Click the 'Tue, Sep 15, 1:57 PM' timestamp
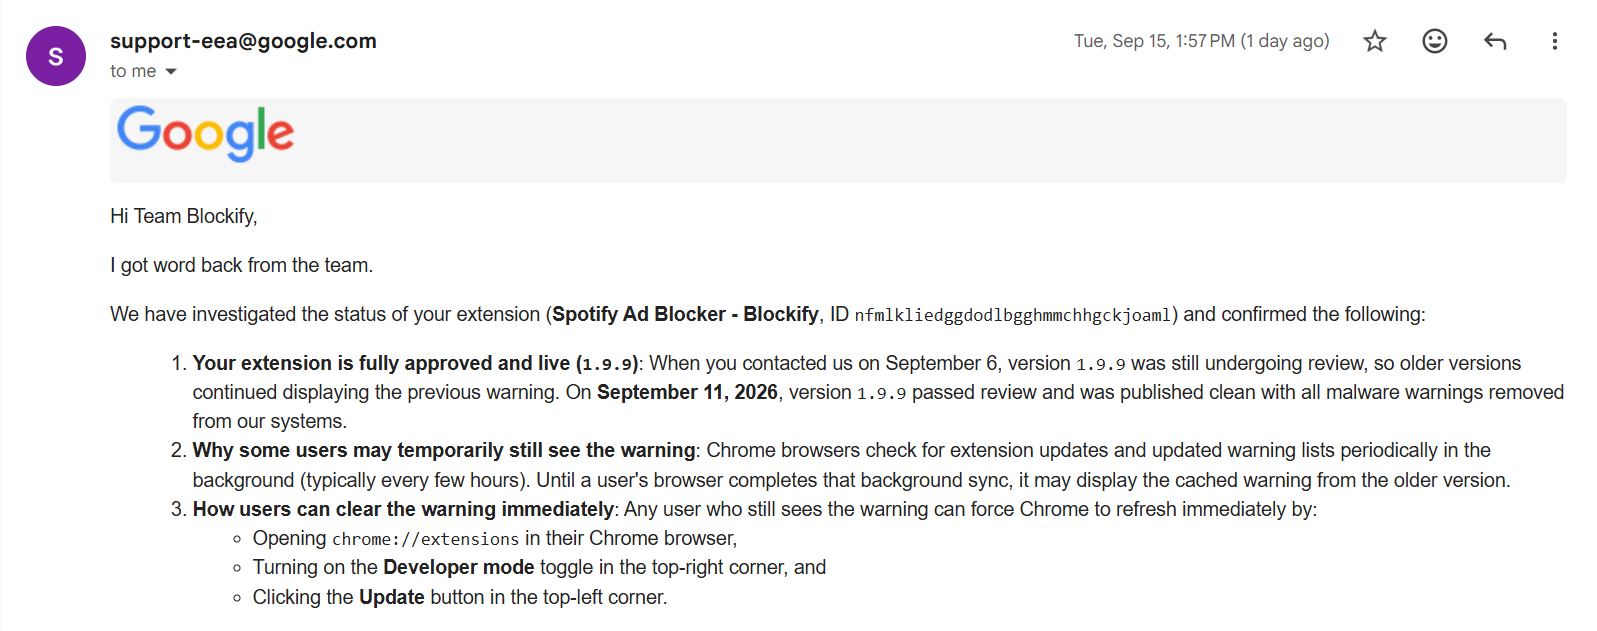This screenshot has height=631, width=1597. [x=1154, y=41]
